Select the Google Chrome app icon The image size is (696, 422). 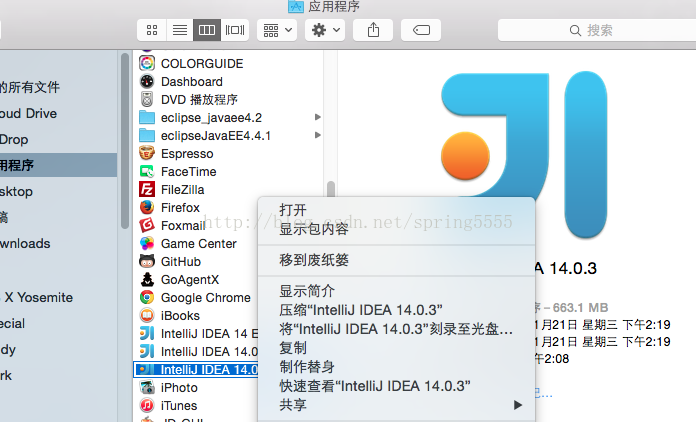pos(147,297)
